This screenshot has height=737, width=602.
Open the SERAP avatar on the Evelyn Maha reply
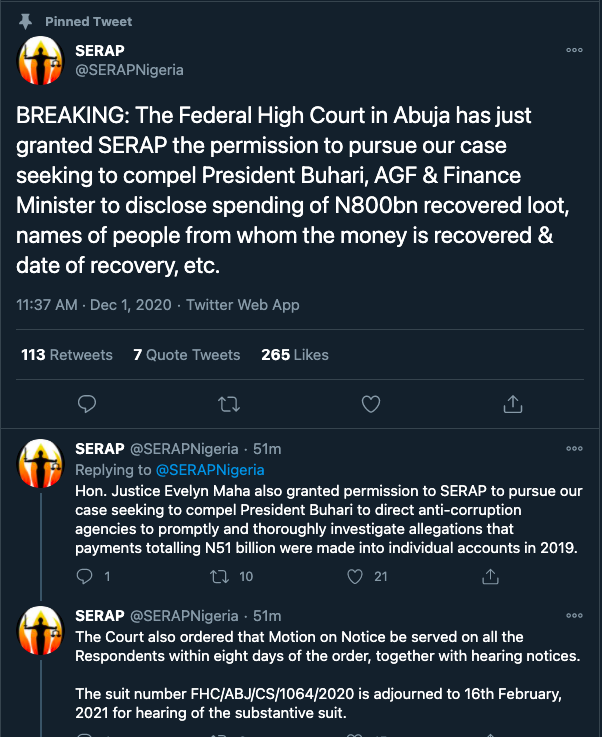click(x=41, y=462)
